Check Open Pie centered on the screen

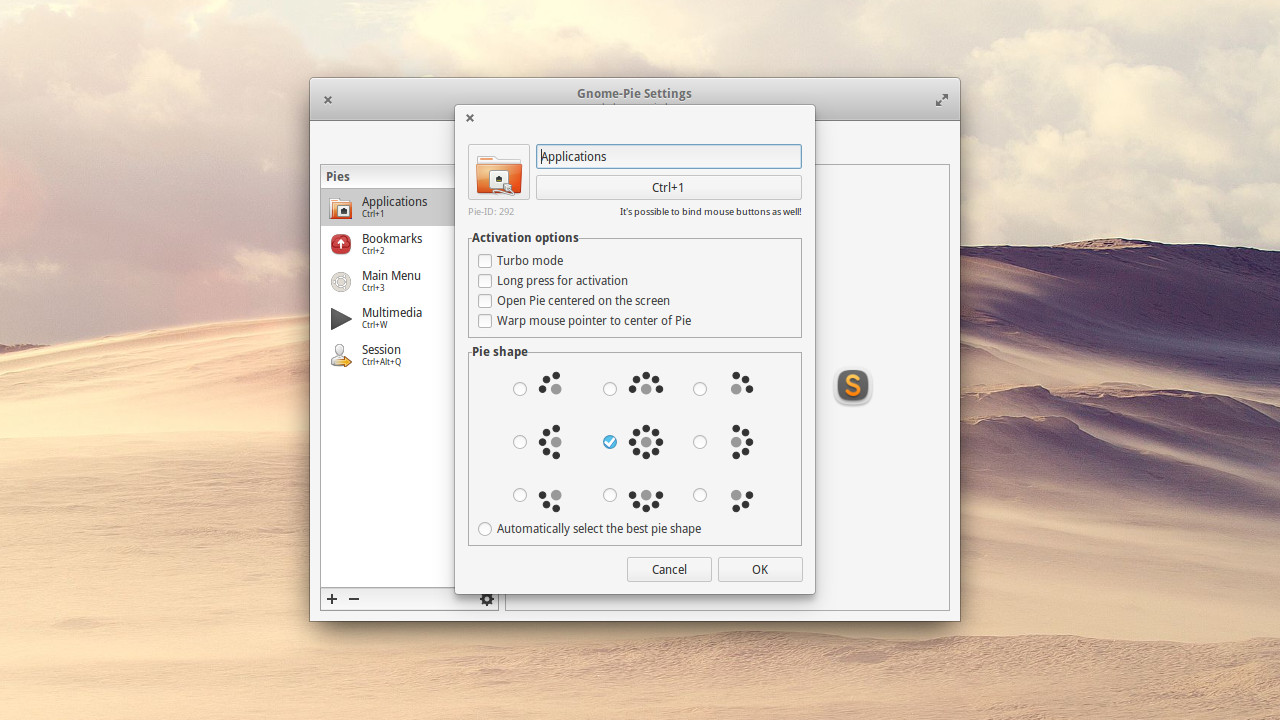485,301
